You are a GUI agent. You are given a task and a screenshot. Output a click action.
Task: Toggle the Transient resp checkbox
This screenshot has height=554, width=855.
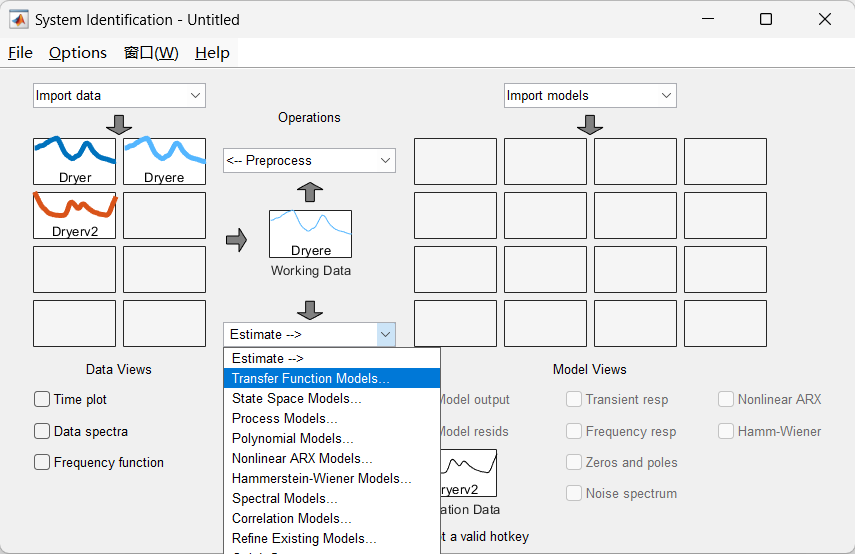tap(574, 399)
